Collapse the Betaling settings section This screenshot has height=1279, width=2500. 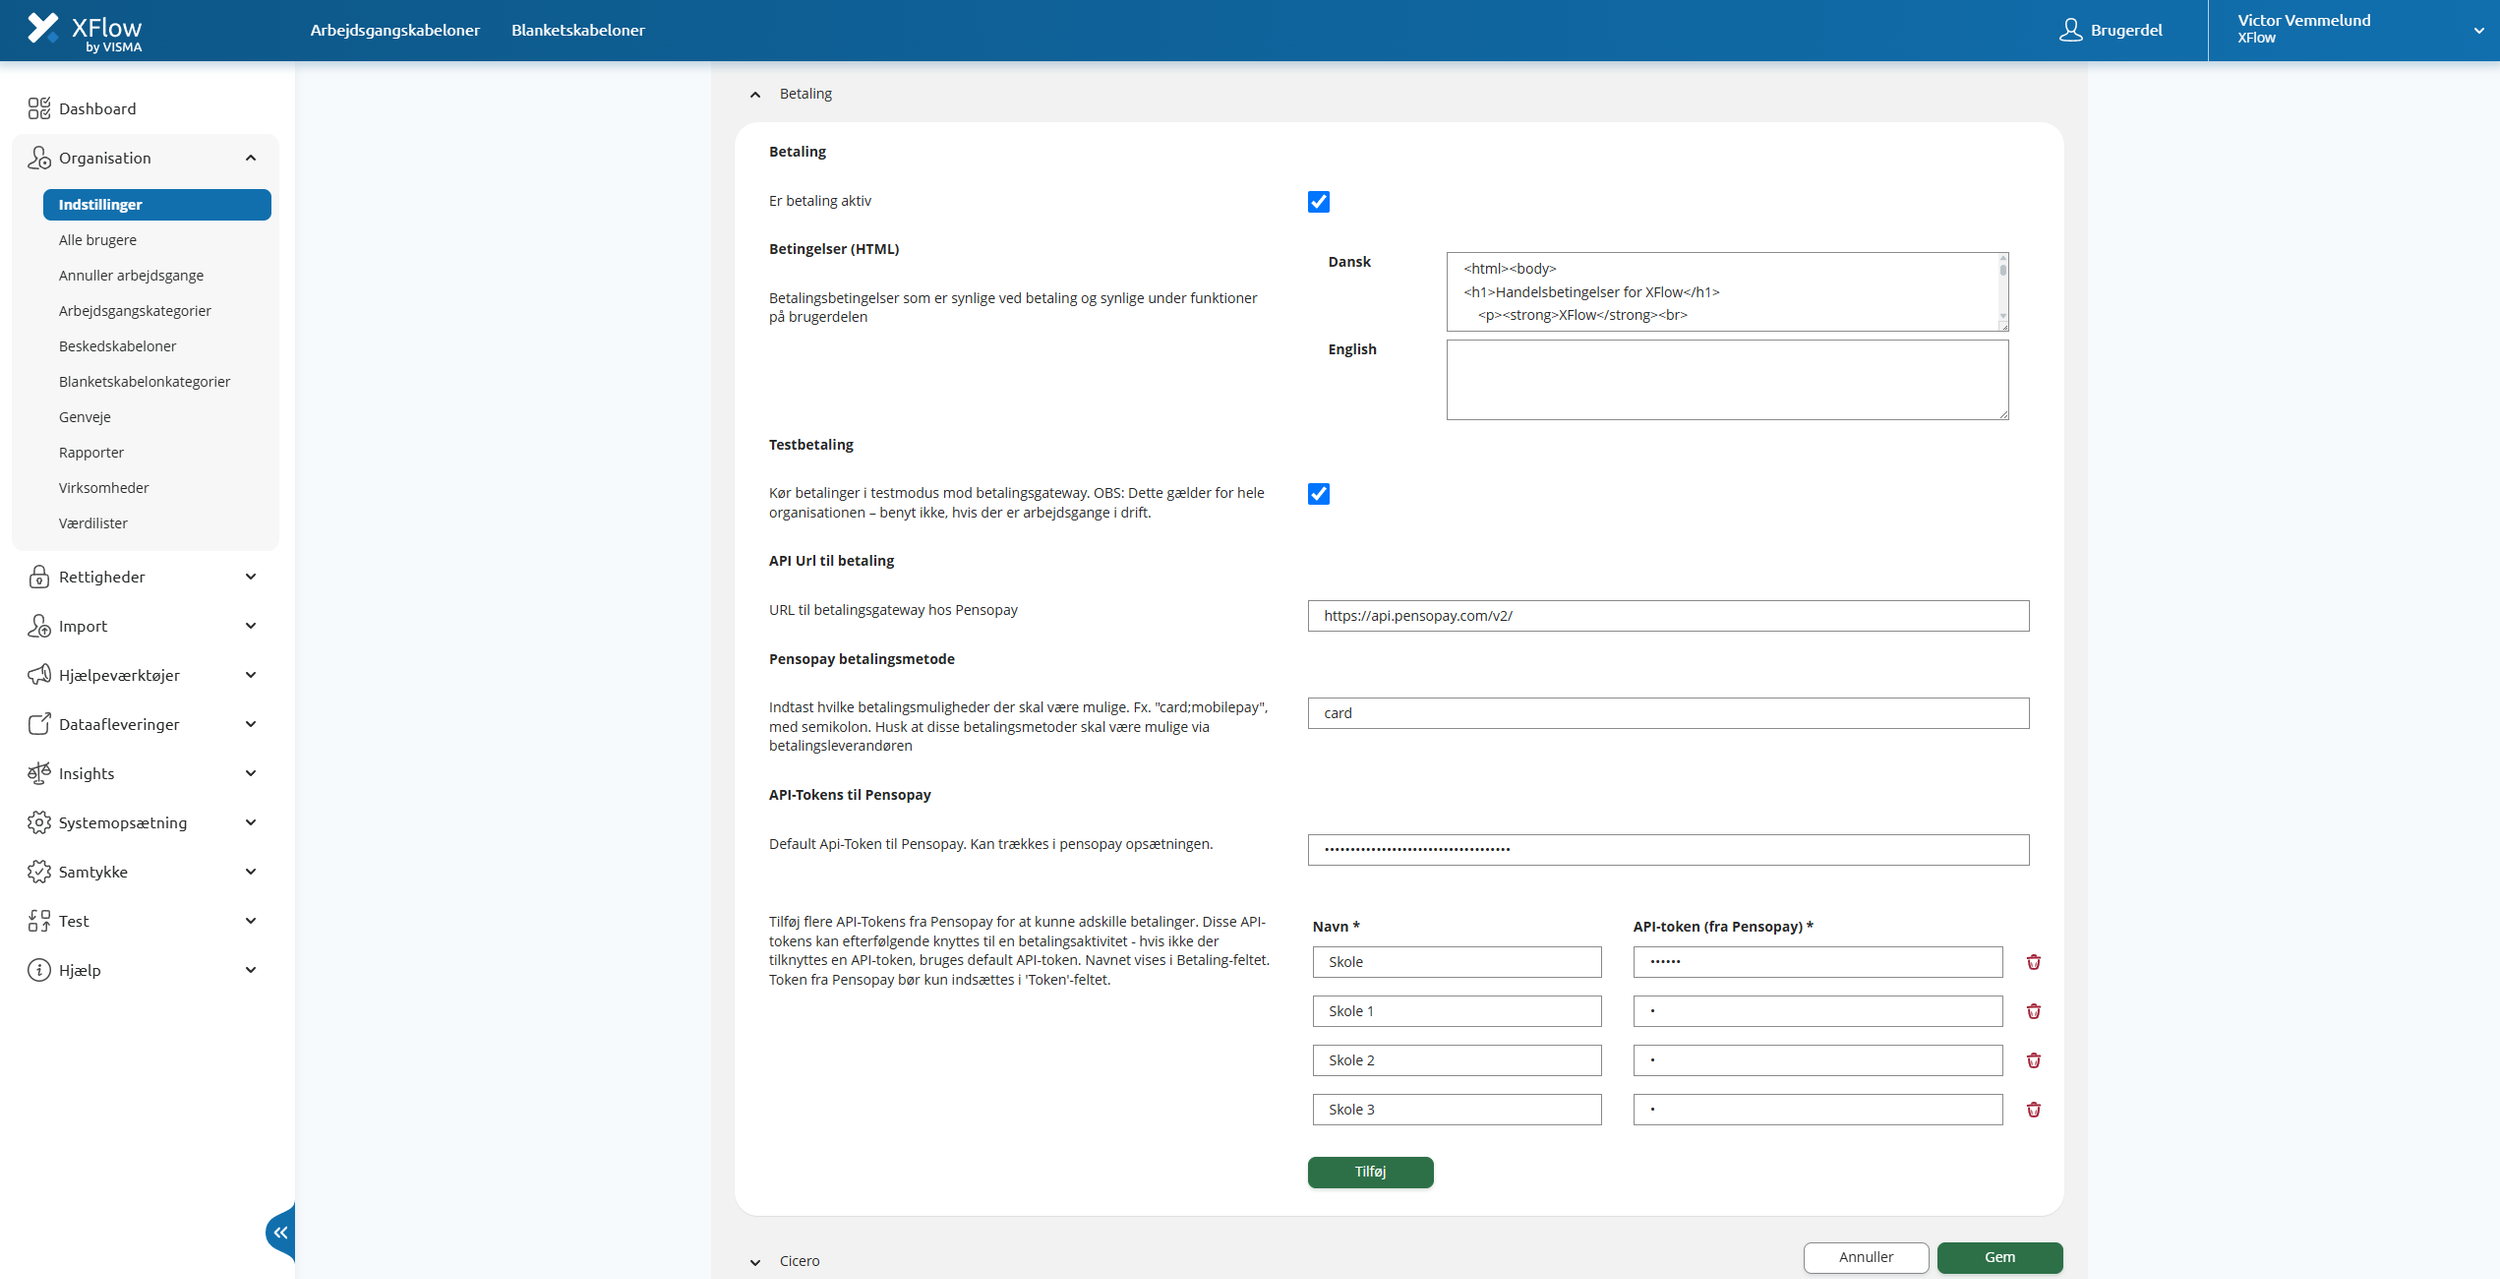[x=755, y=94]
